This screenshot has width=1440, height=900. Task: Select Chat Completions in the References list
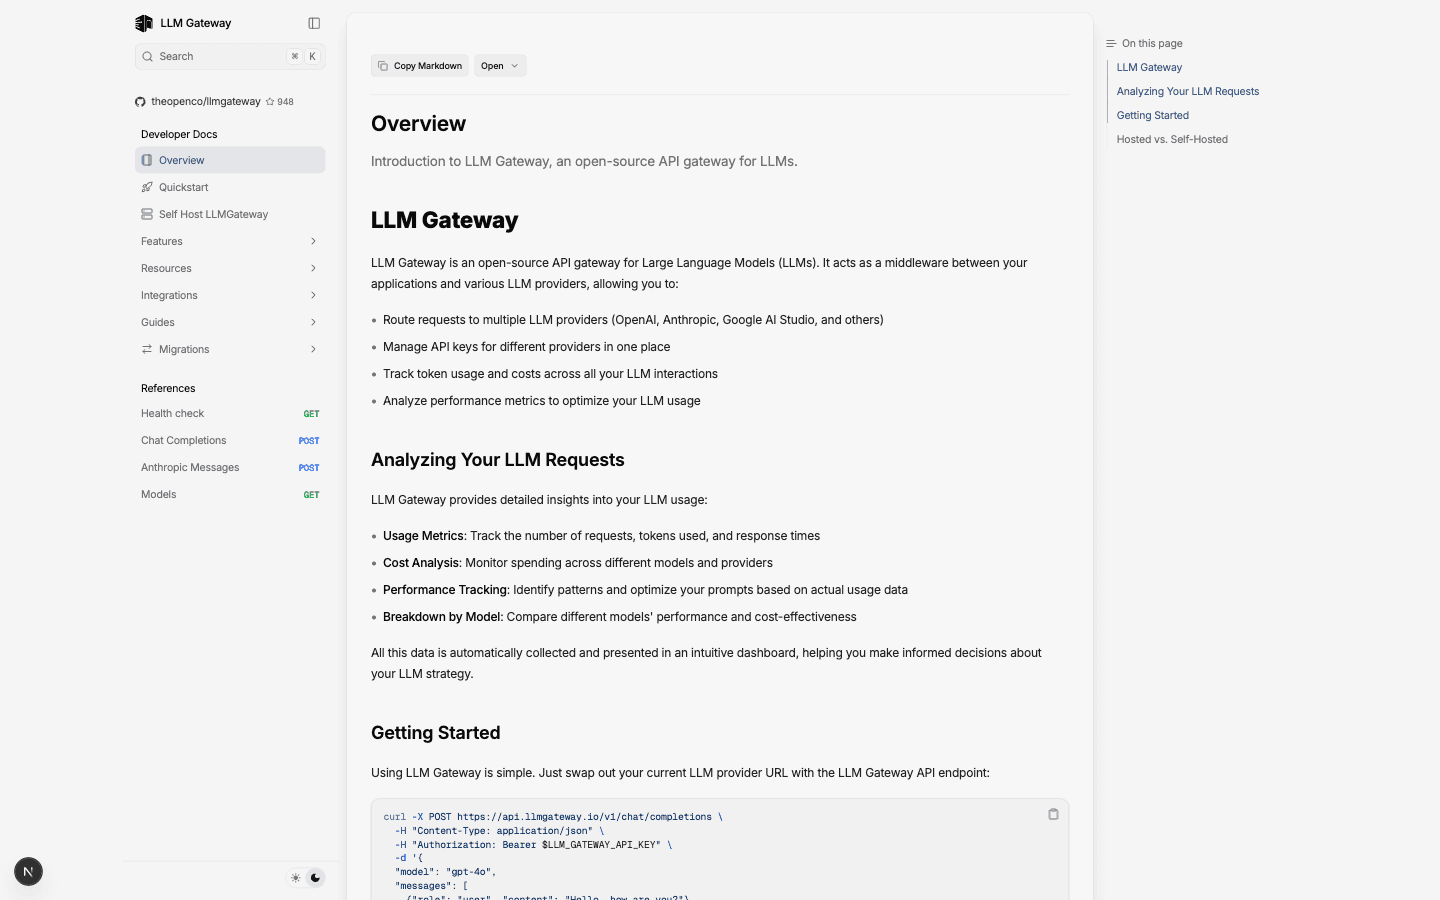click(183, 440)
